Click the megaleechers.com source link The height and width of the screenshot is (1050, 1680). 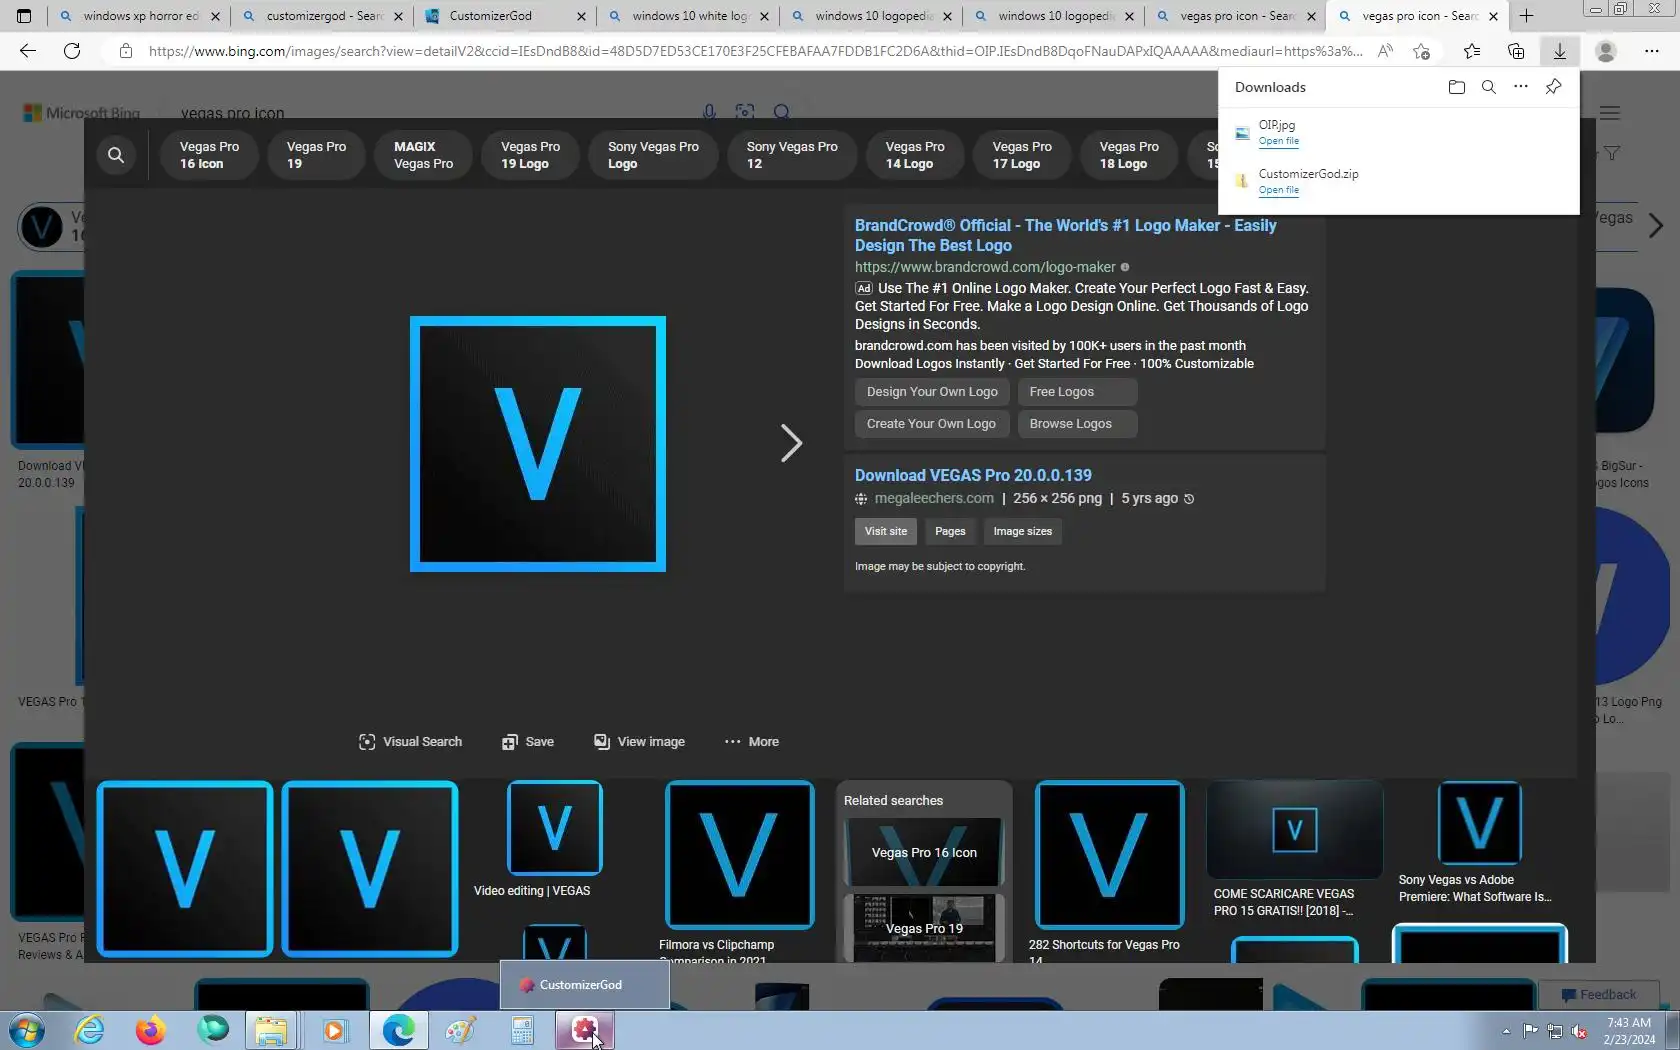pos(934,498)
